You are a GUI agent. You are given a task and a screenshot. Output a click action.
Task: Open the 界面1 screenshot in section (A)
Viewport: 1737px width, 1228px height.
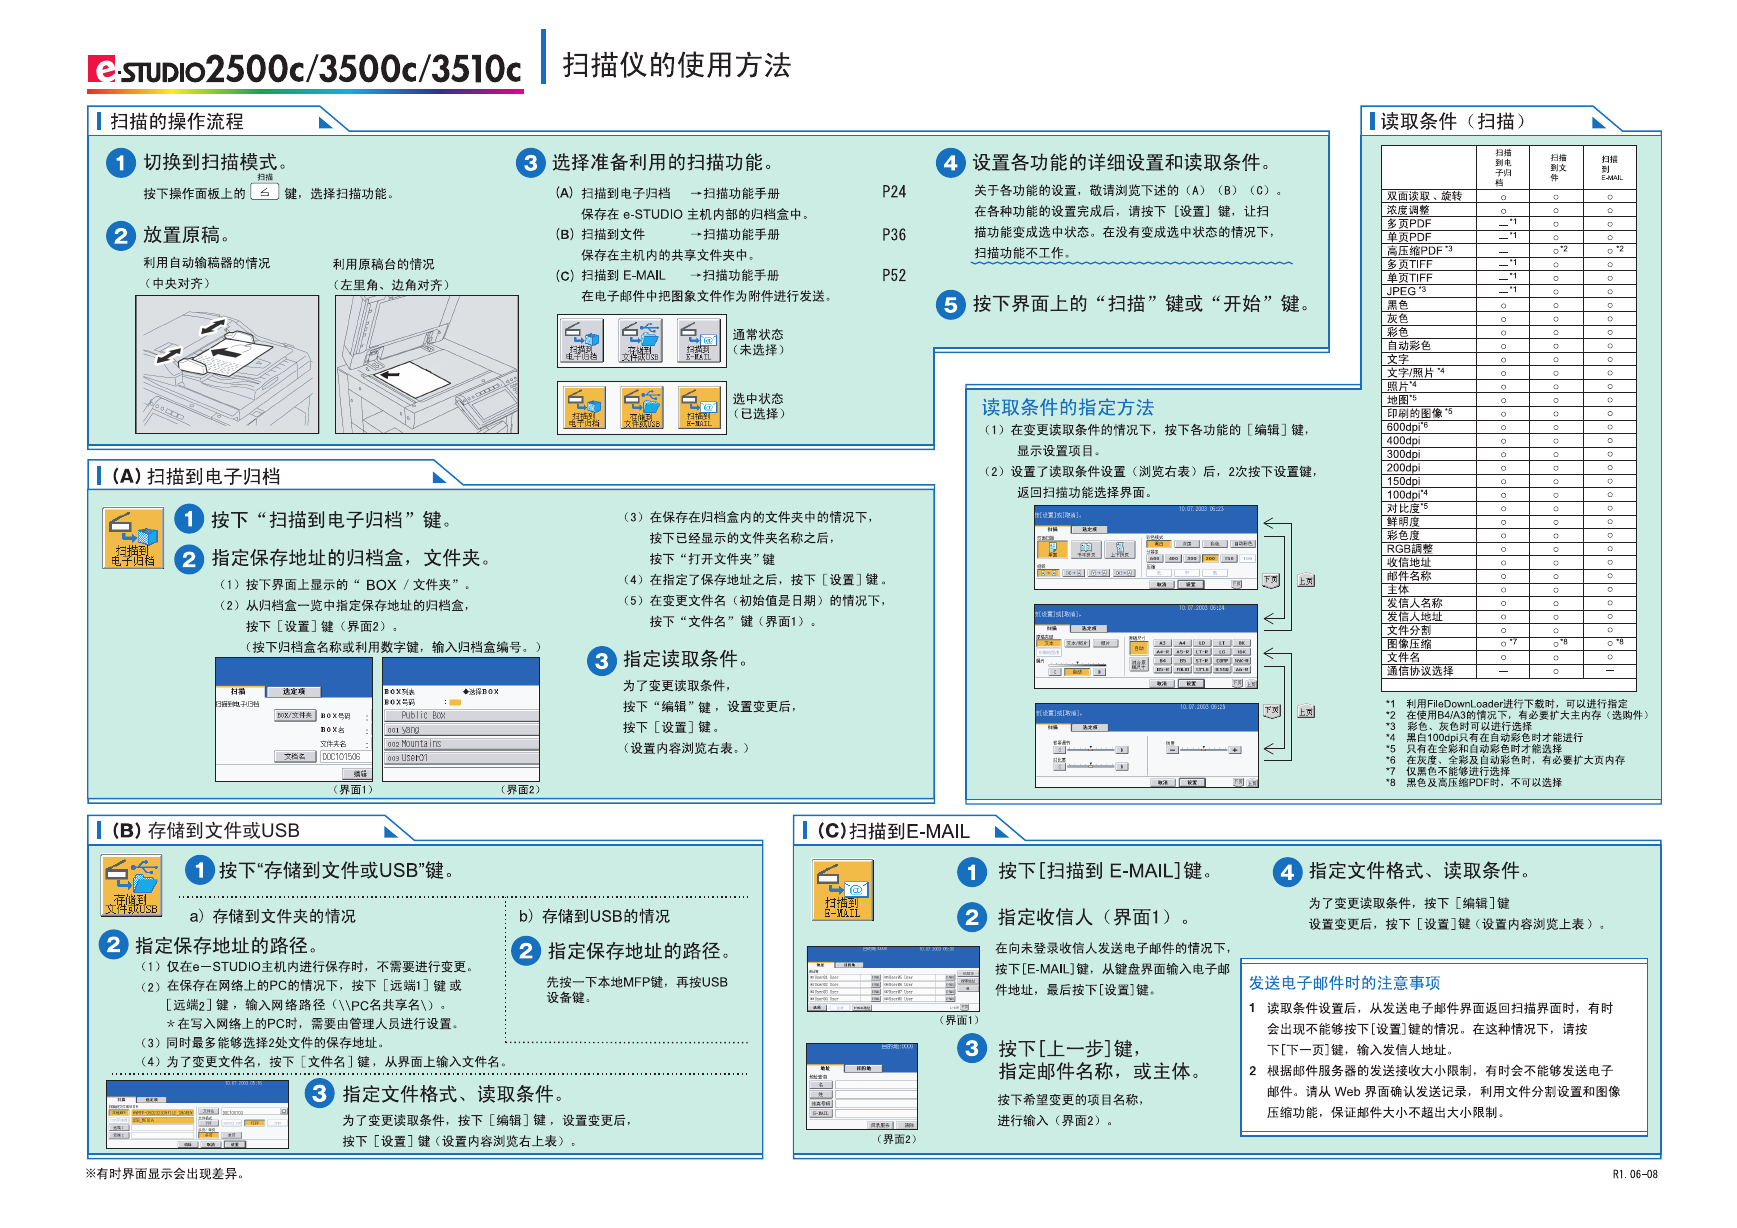(294, 719)
